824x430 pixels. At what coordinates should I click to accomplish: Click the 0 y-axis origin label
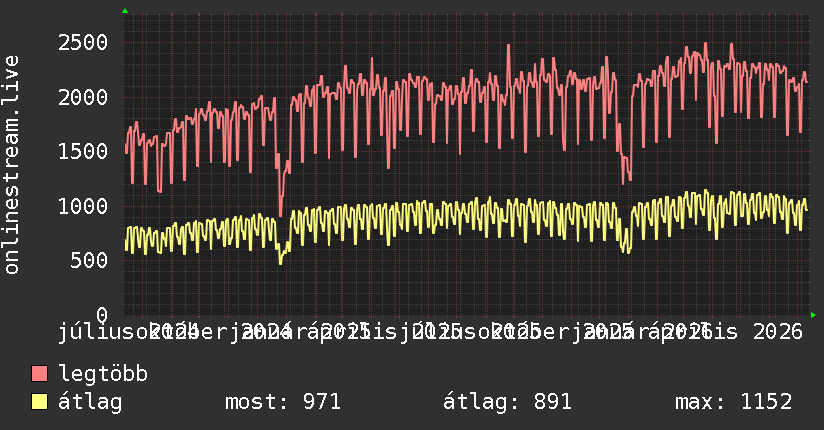pos(102,315)
